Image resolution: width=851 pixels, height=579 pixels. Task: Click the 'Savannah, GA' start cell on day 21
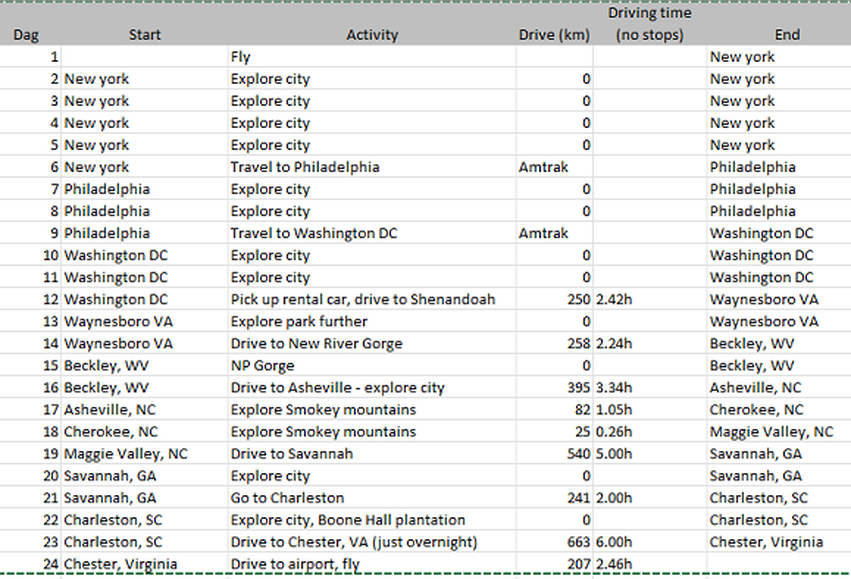click(144, 498)
